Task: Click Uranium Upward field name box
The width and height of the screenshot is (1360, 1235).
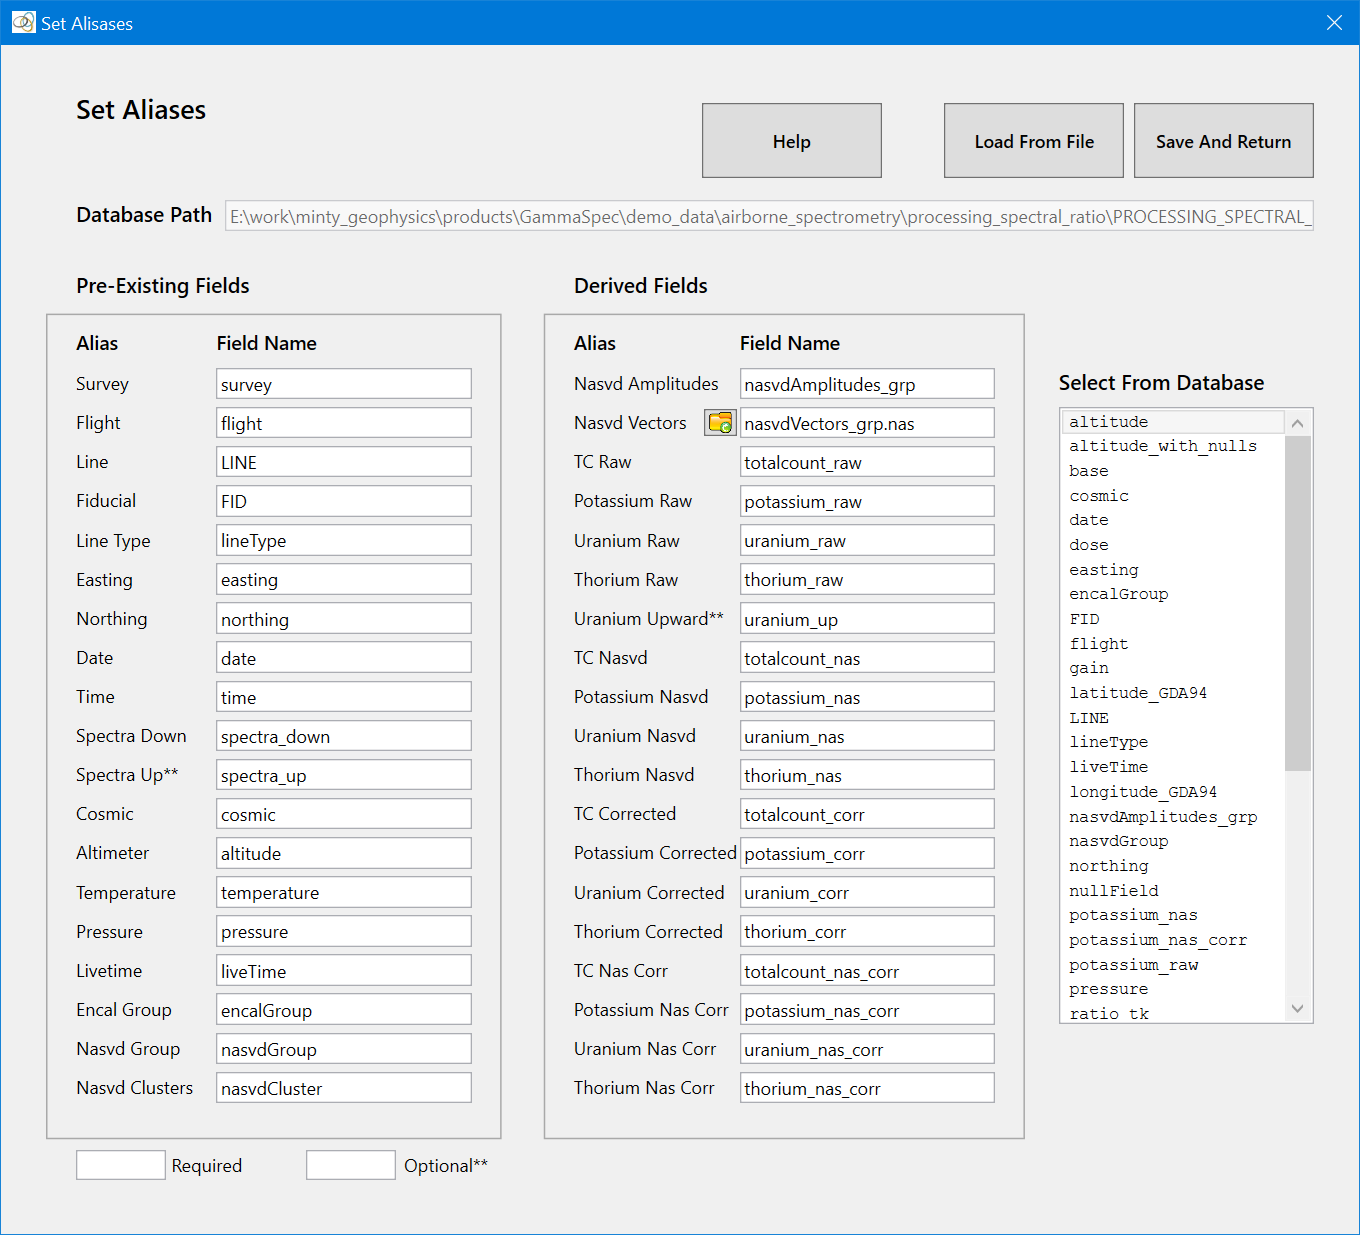Action: click(x=866, y=620)
